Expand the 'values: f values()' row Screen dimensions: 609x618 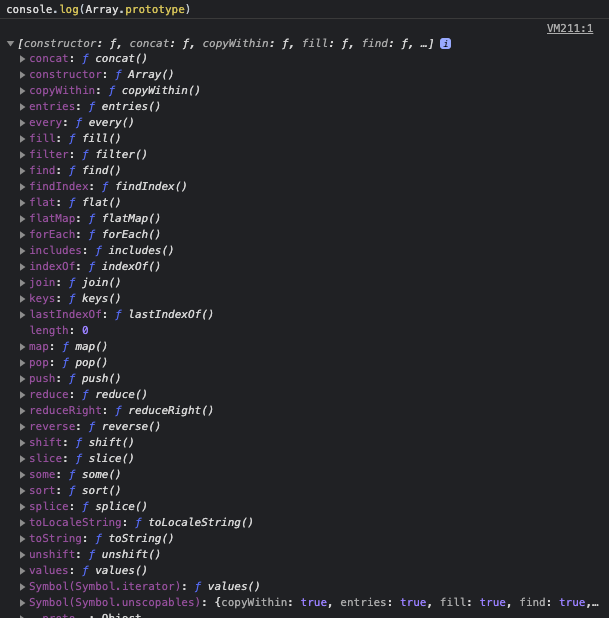(x=22, y=571)
